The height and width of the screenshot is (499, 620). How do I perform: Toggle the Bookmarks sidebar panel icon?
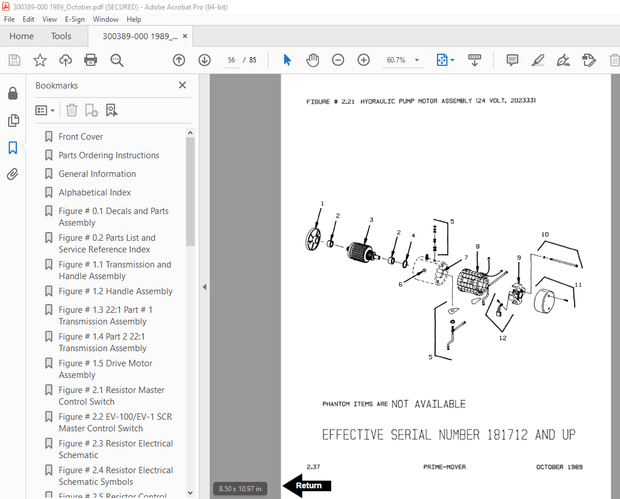pos(13,147)
